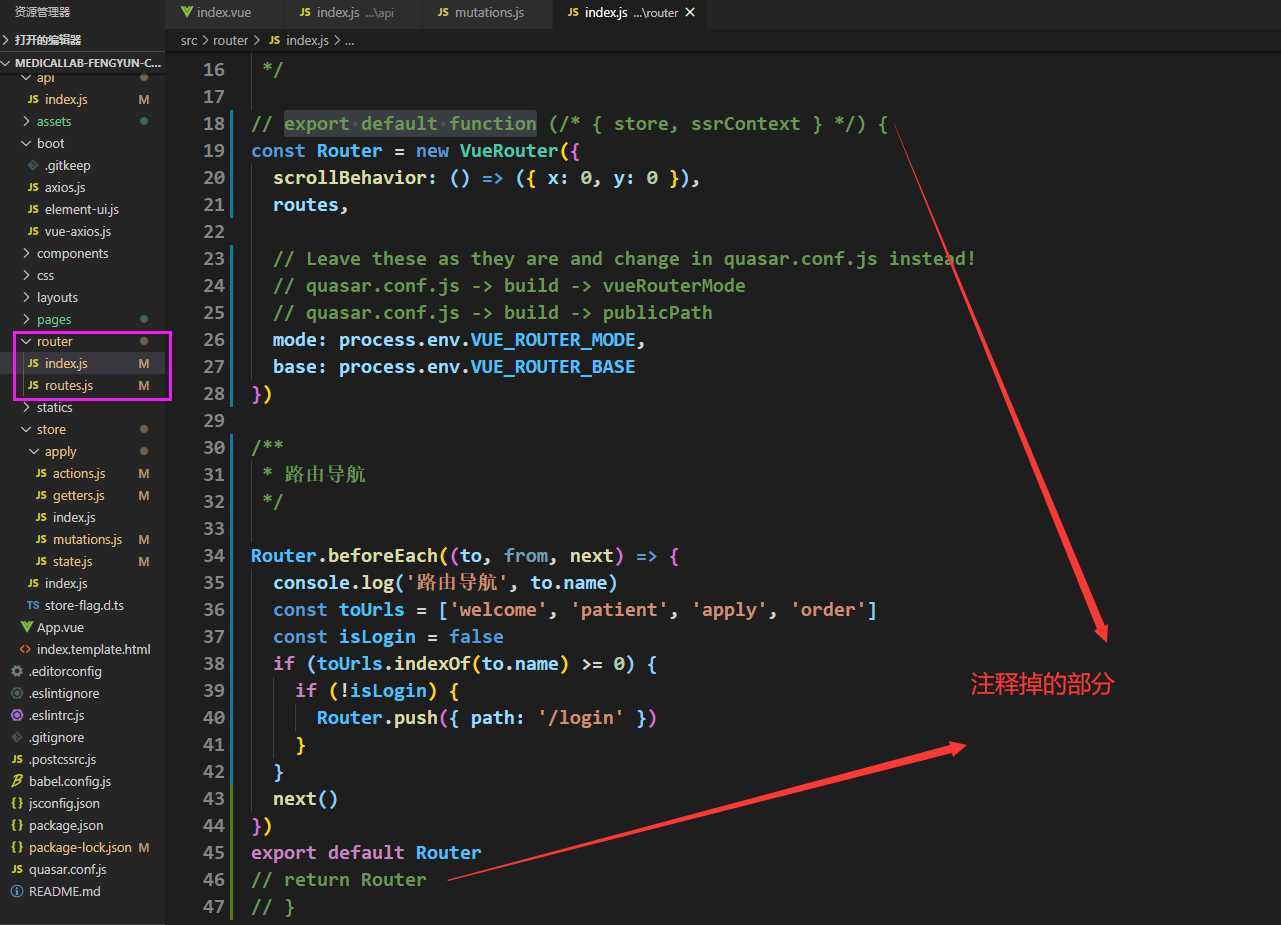
Task: Click 'beforeEach' on line 34
Action: [383, 555]
